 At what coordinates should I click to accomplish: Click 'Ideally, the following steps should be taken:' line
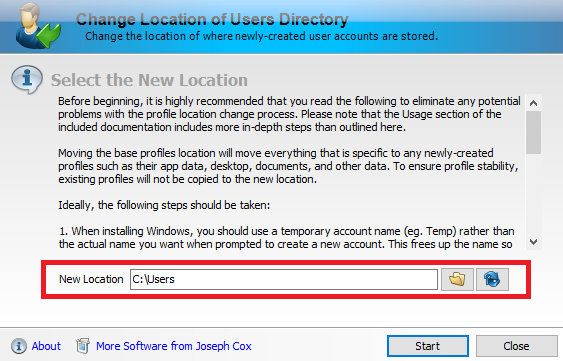coord(164,205)
